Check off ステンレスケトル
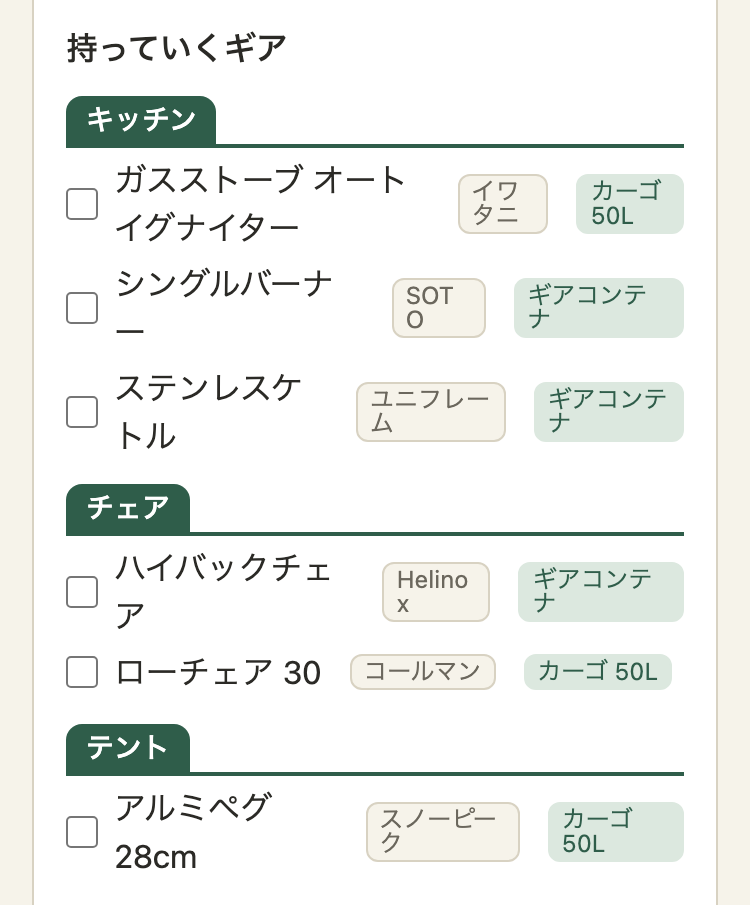 (82, 412)
